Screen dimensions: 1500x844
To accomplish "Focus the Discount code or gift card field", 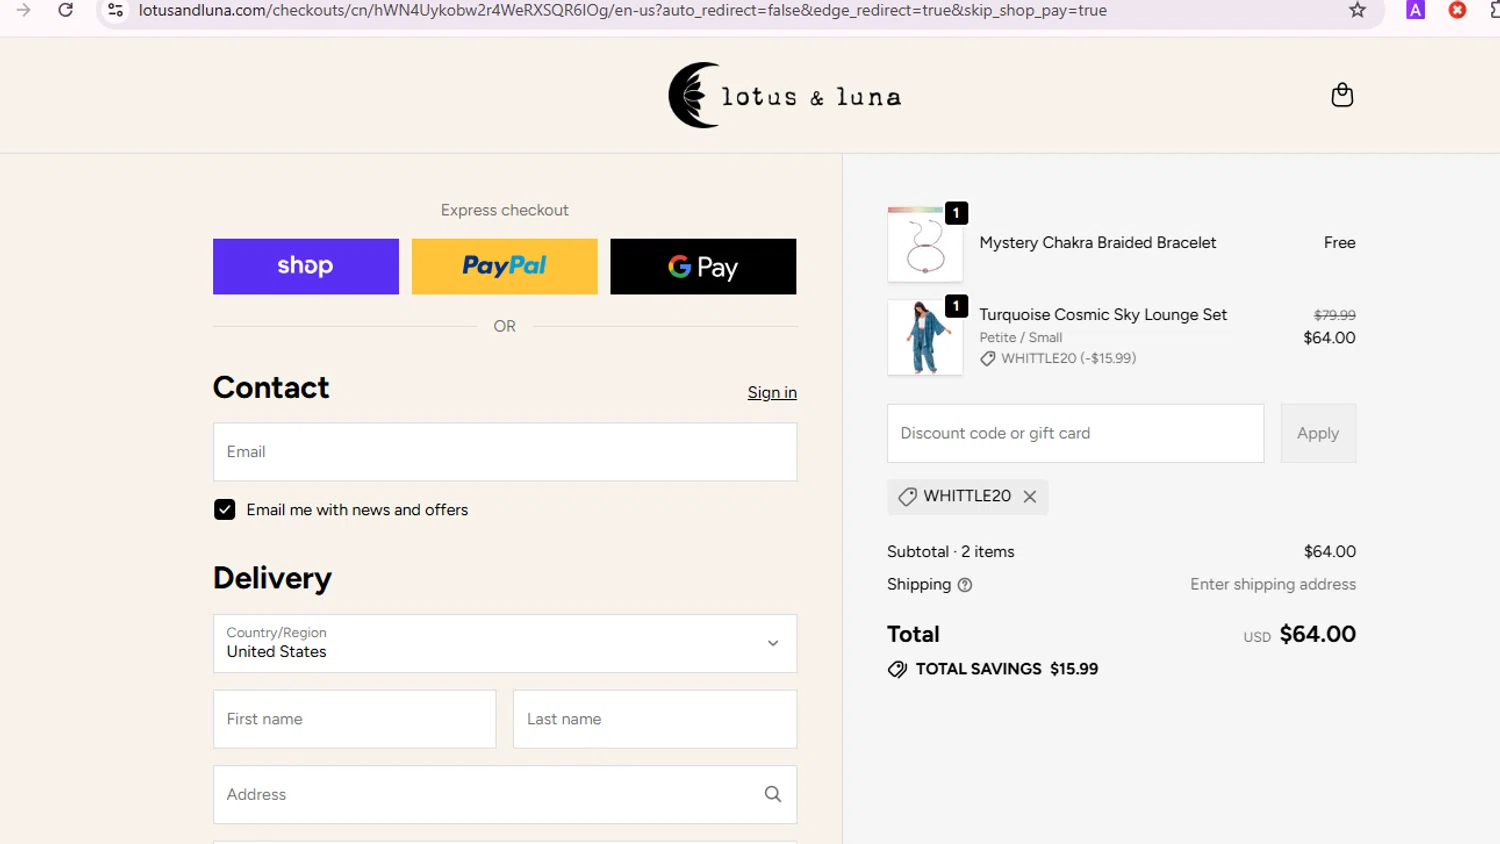I will point(1075,433).
